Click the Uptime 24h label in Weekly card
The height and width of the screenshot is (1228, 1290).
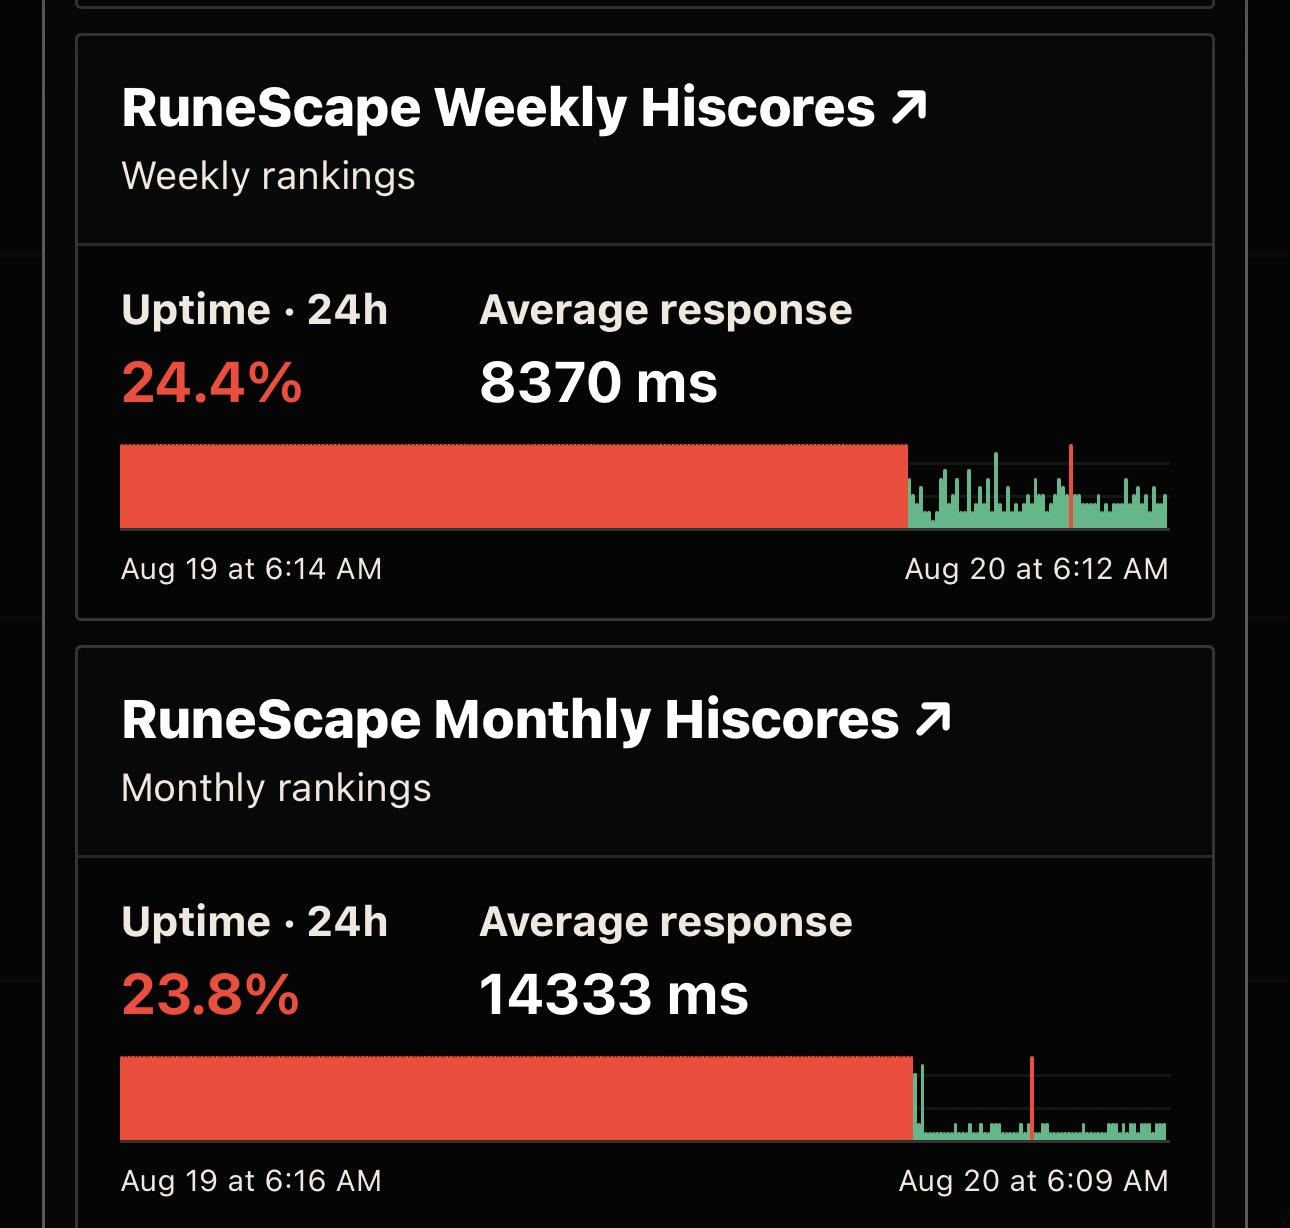(255, 310)
